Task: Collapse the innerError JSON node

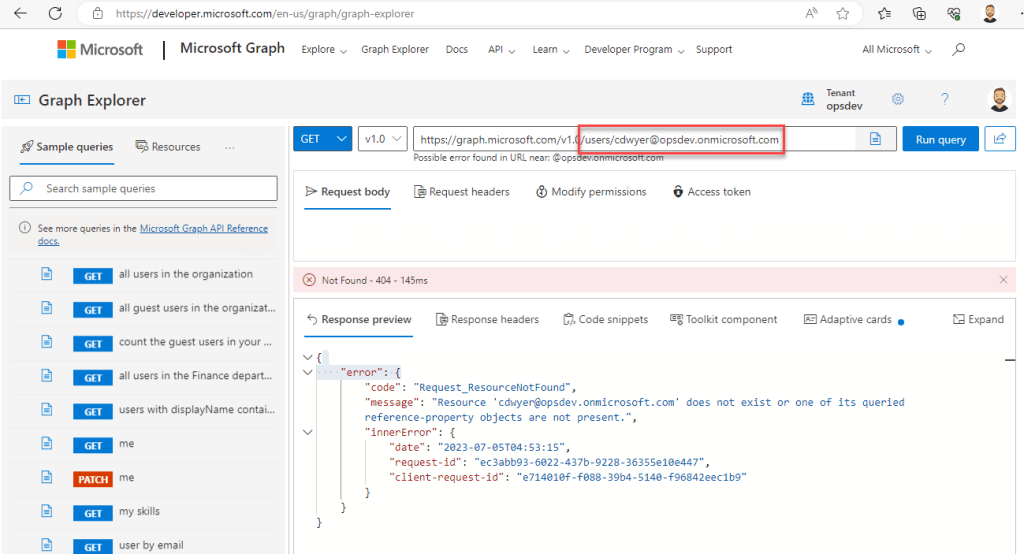Action: click(x=307, y=433)
